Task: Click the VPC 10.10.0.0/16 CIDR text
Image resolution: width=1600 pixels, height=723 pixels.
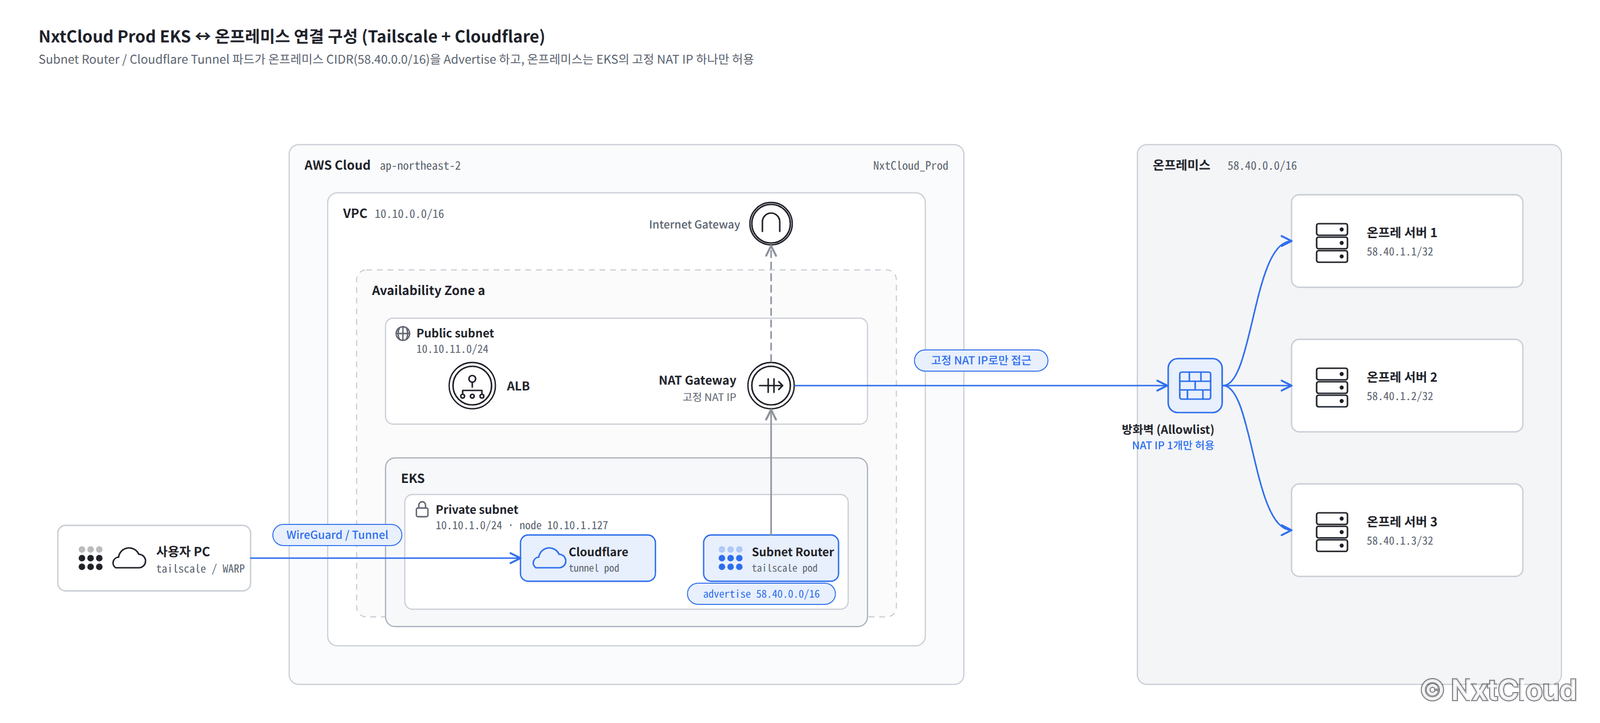Action: (x=409, y=214)
